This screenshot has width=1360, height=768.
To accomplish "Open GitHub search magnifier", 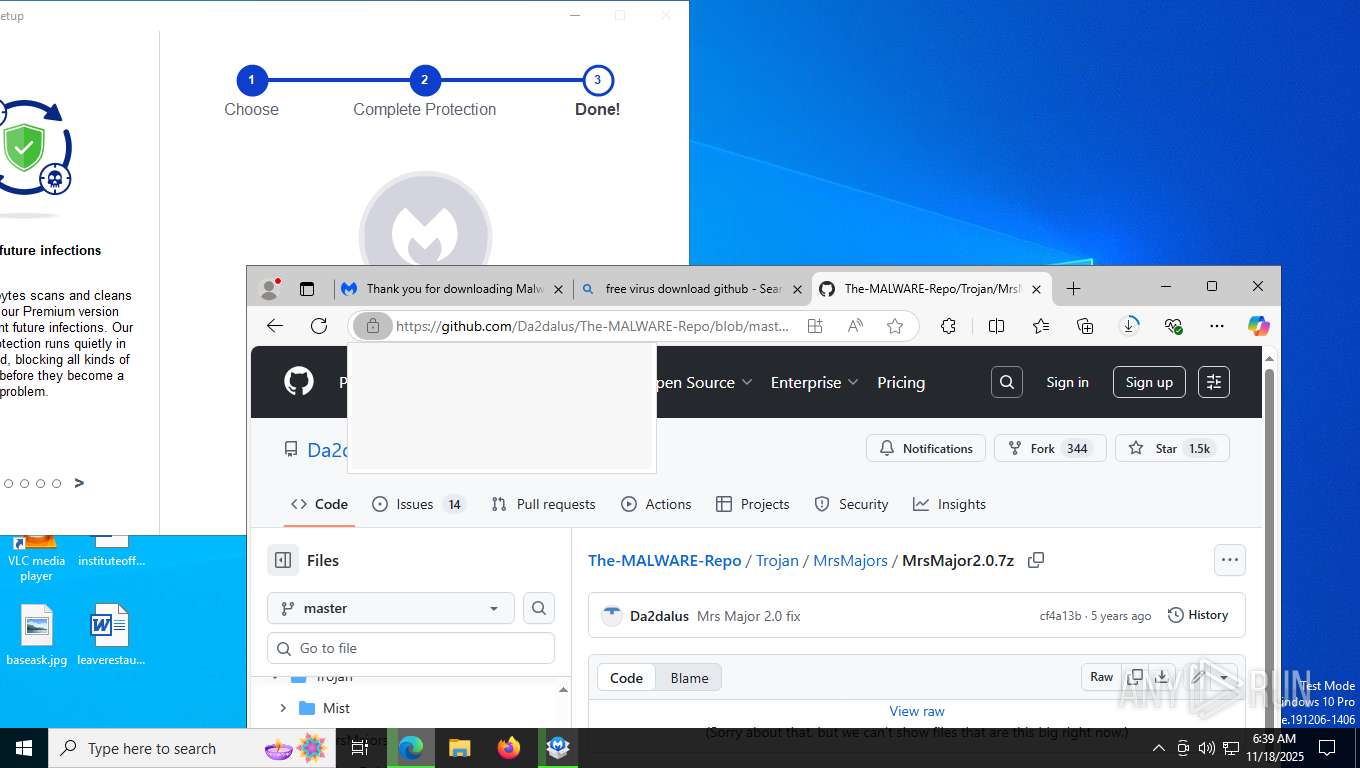I will pyautogui.click(x=1007, y=382).
